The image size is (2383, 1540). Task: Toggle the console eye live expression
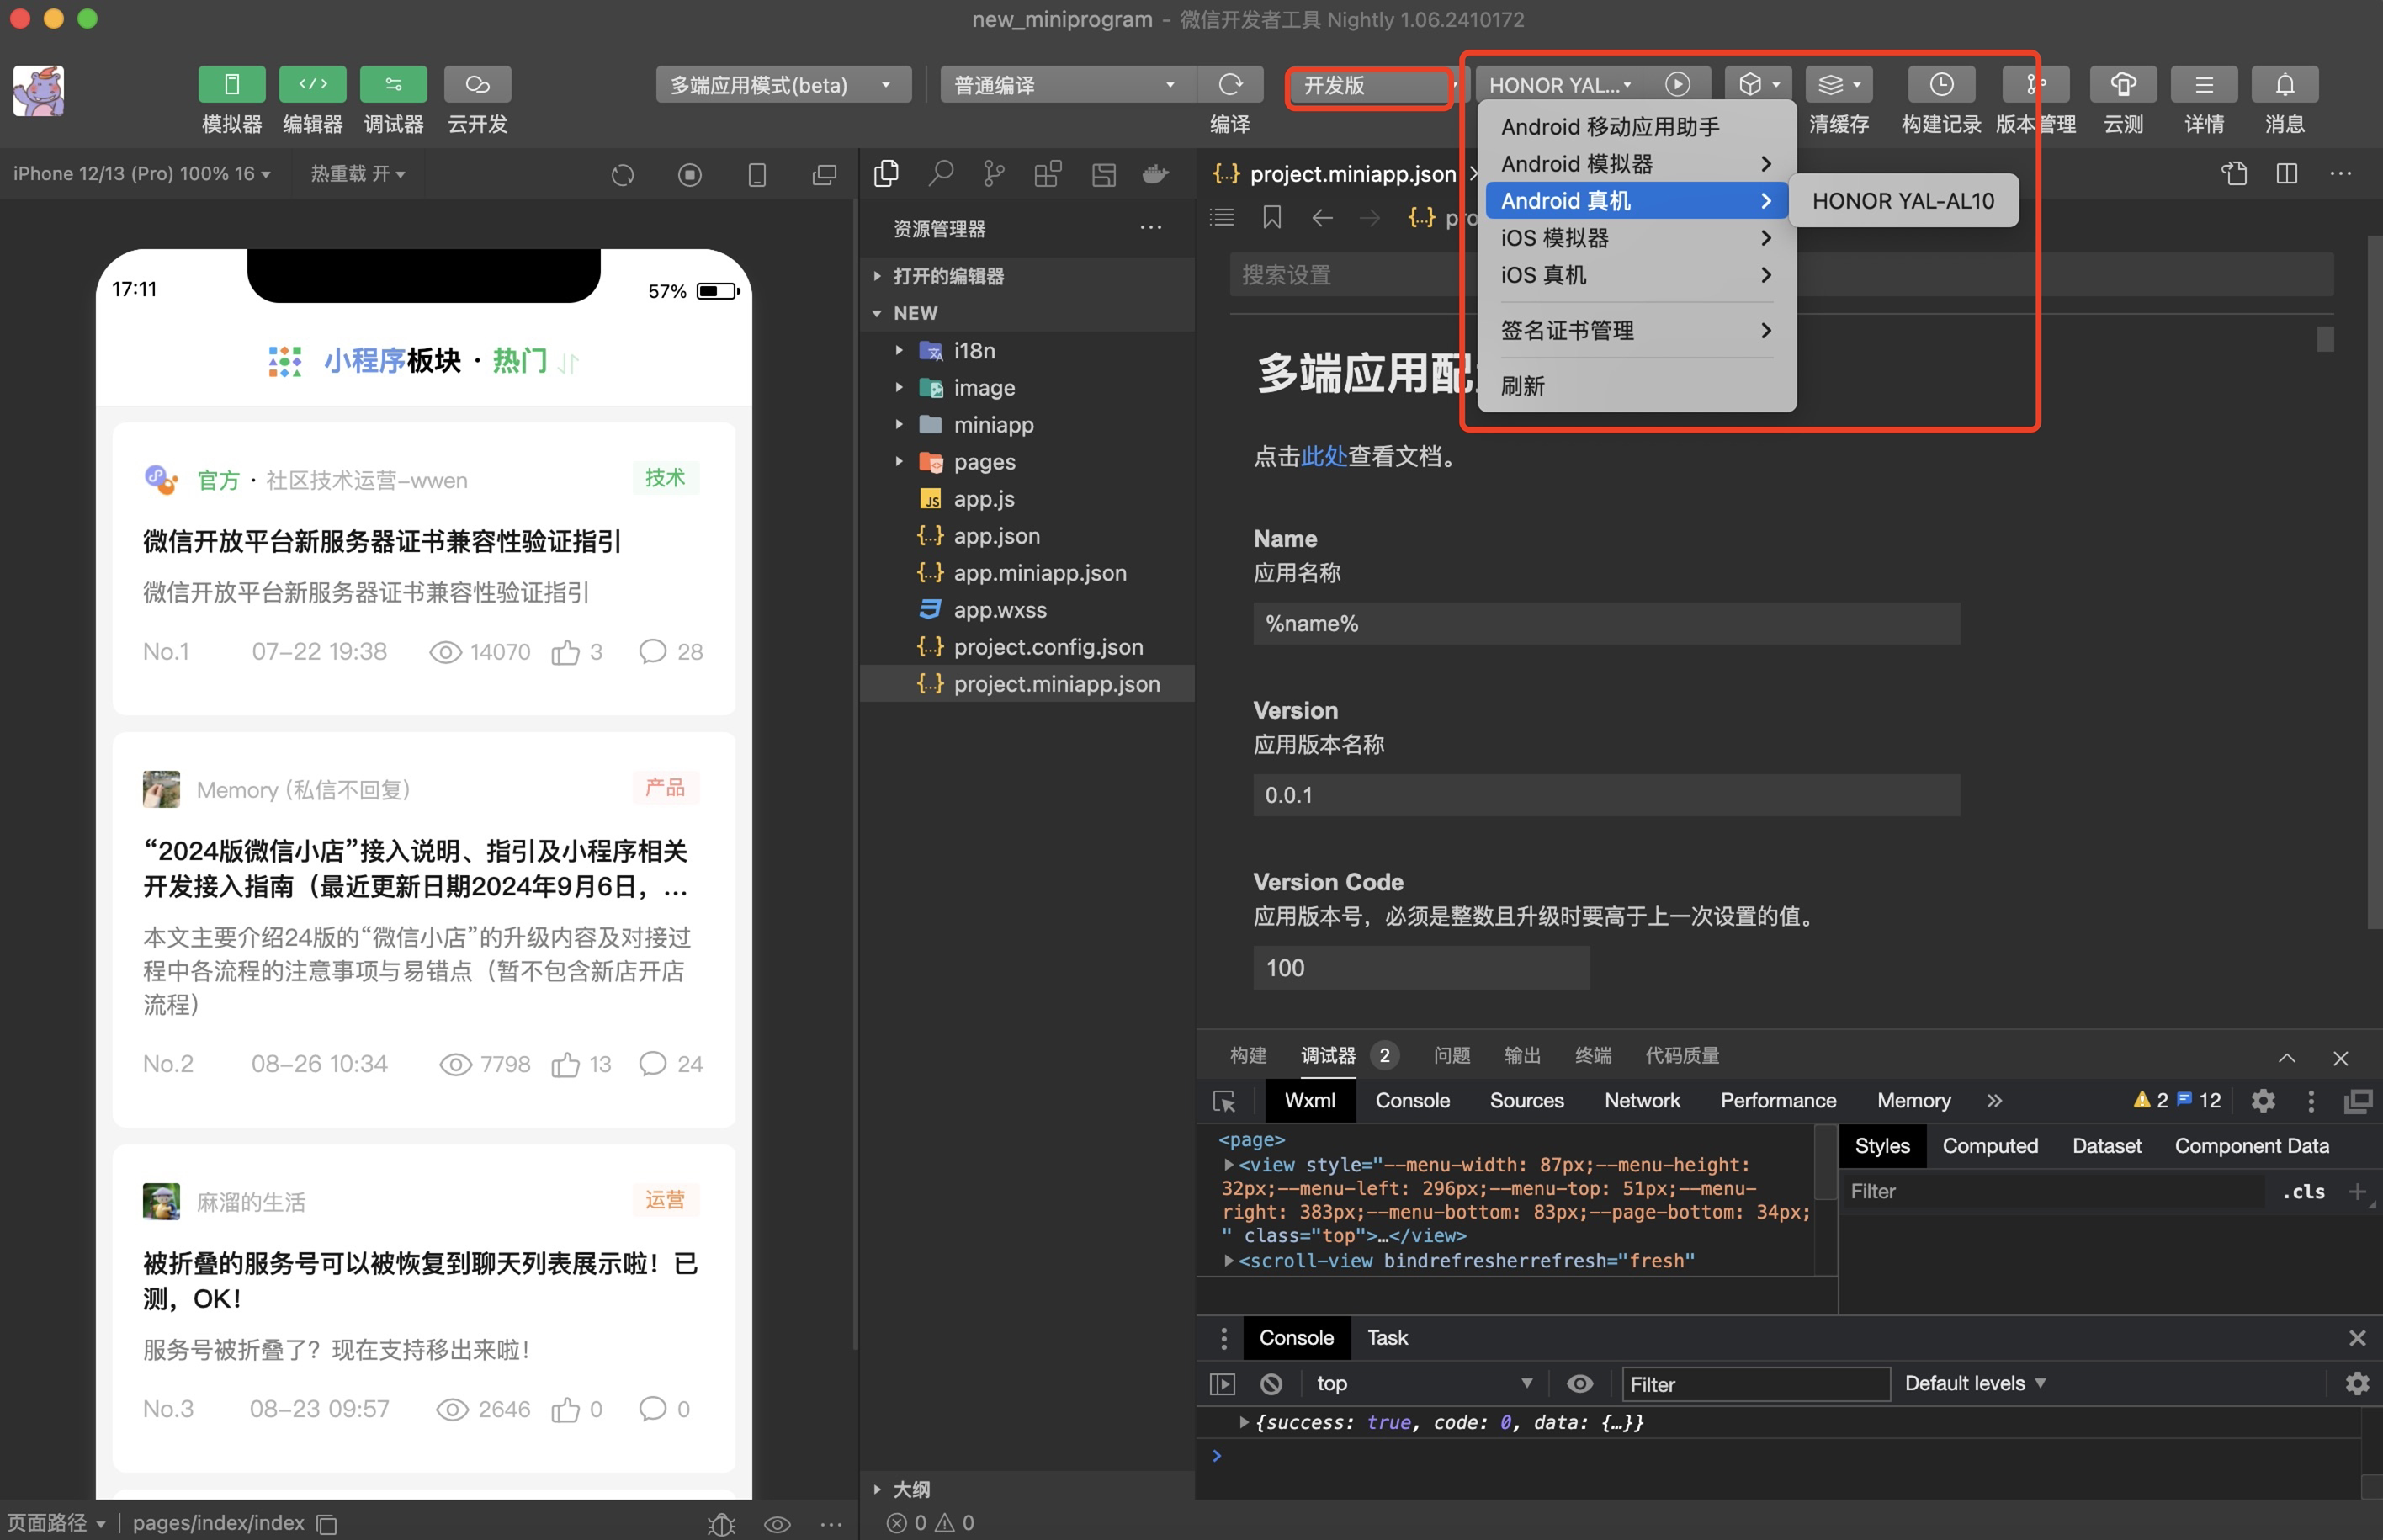pyautogui.click(x=1579, y=1384)
